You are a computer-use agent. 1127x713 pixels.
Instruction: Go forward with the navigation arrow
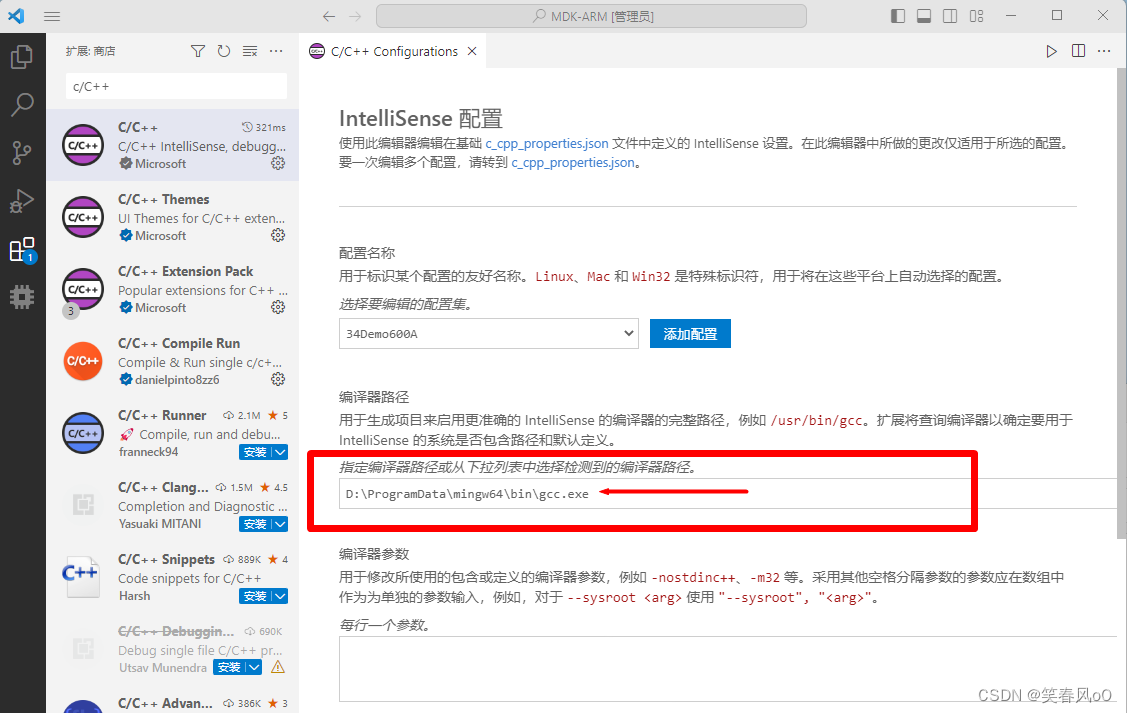(355, 16)
